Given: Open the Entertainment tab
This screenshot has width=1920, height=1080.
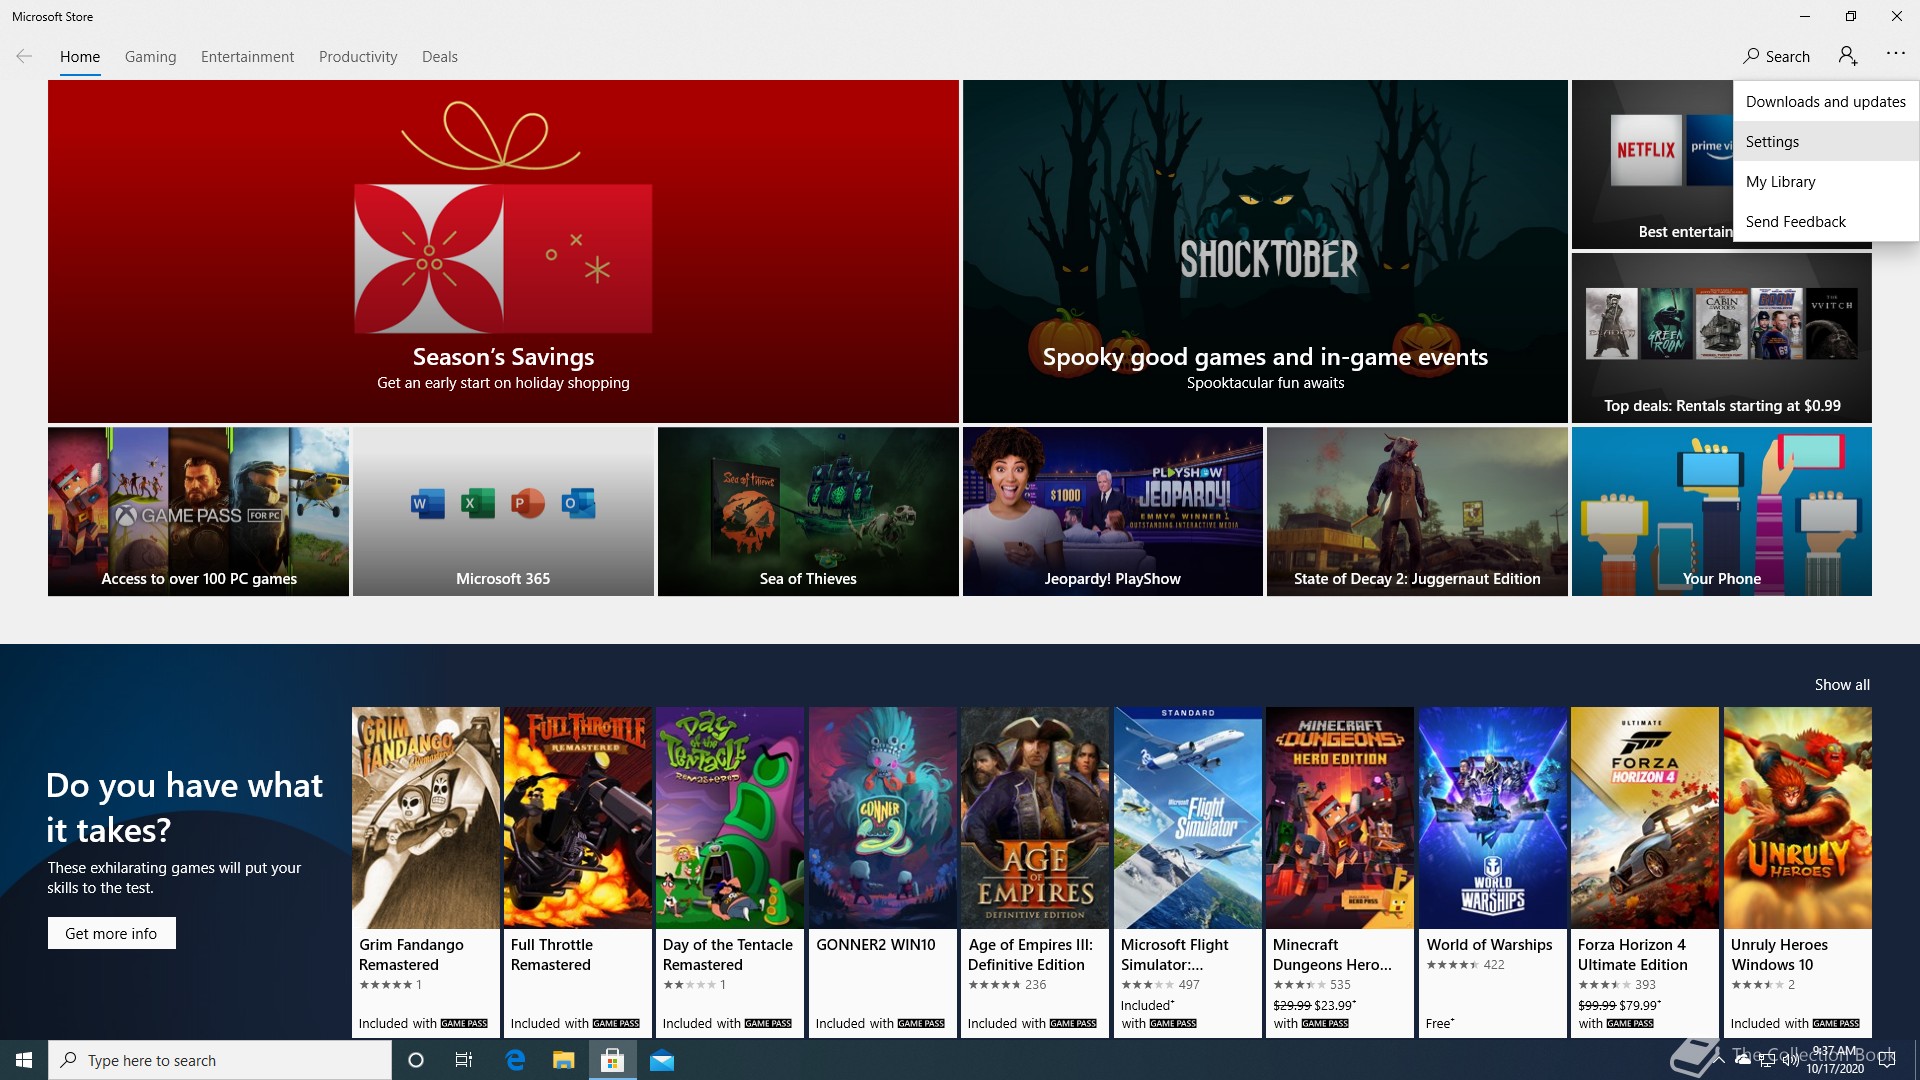Looking at the screenshot, I should click(x=247, y=57).
